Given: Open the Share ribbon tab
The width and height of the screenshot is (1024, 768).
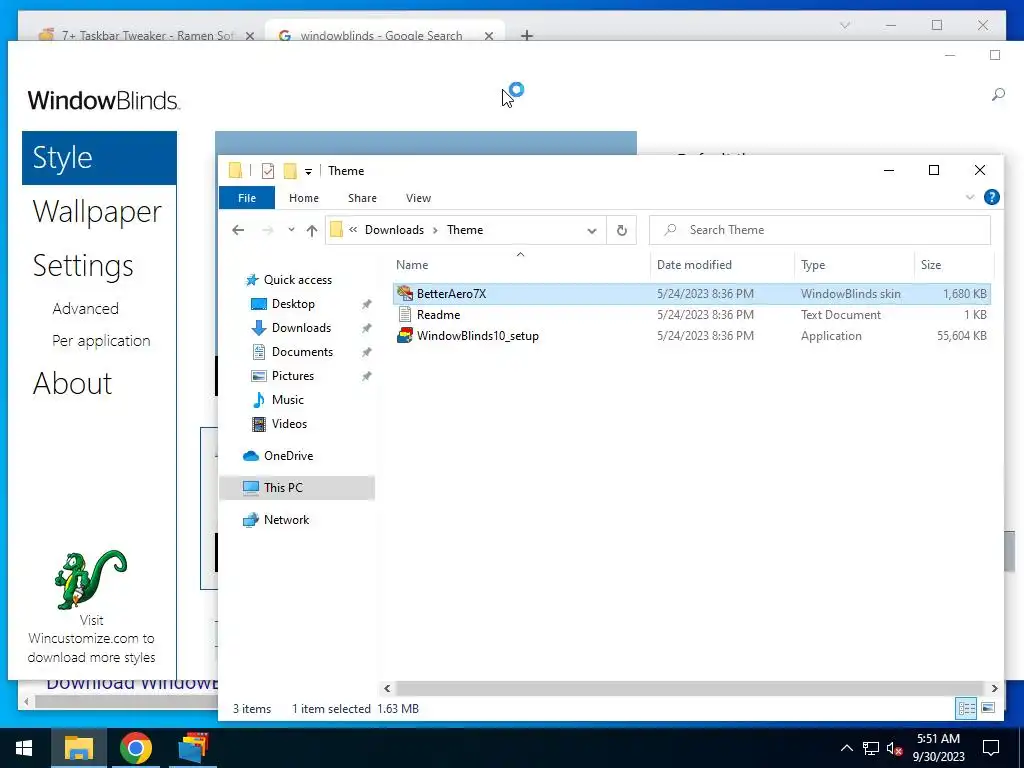Looking at the screenshot, I should tap(362, 198).
